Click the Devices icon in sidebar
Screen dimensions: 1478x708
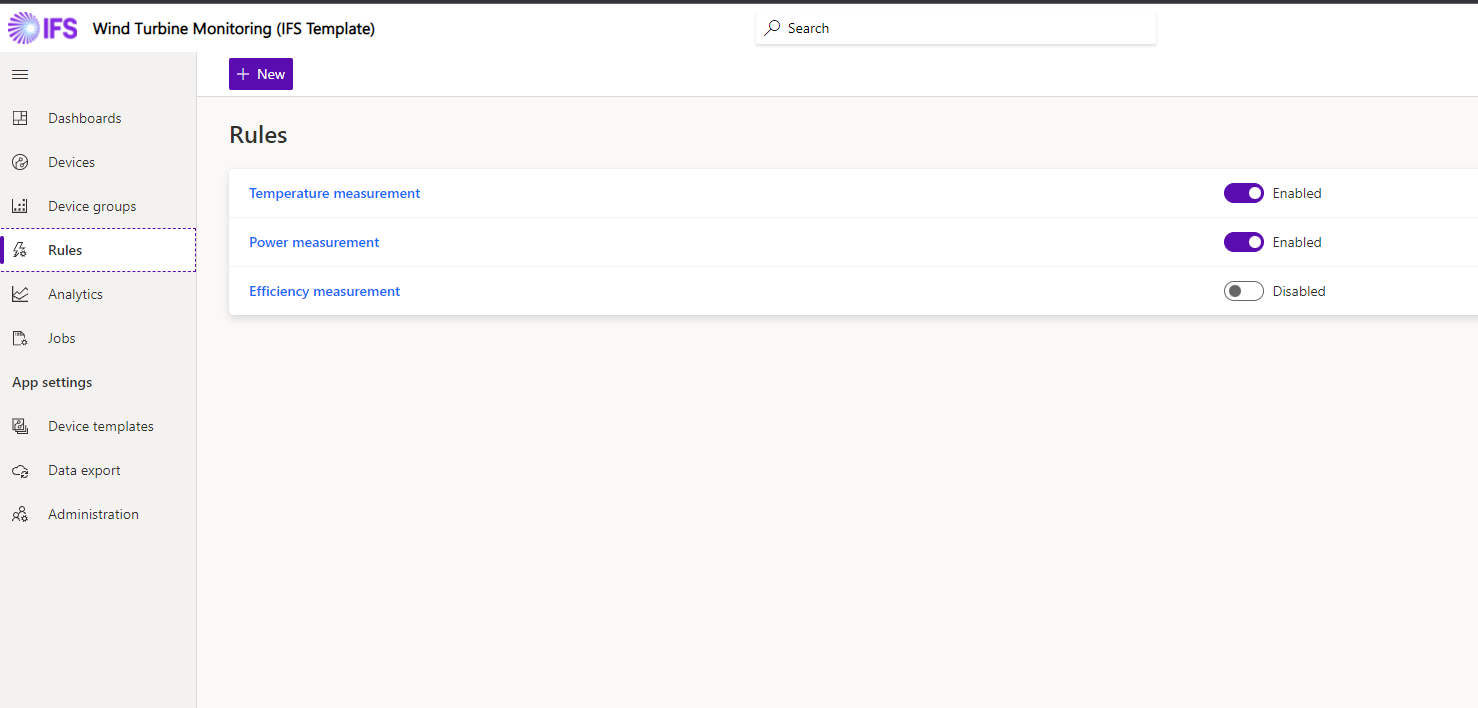pos(20,162)
